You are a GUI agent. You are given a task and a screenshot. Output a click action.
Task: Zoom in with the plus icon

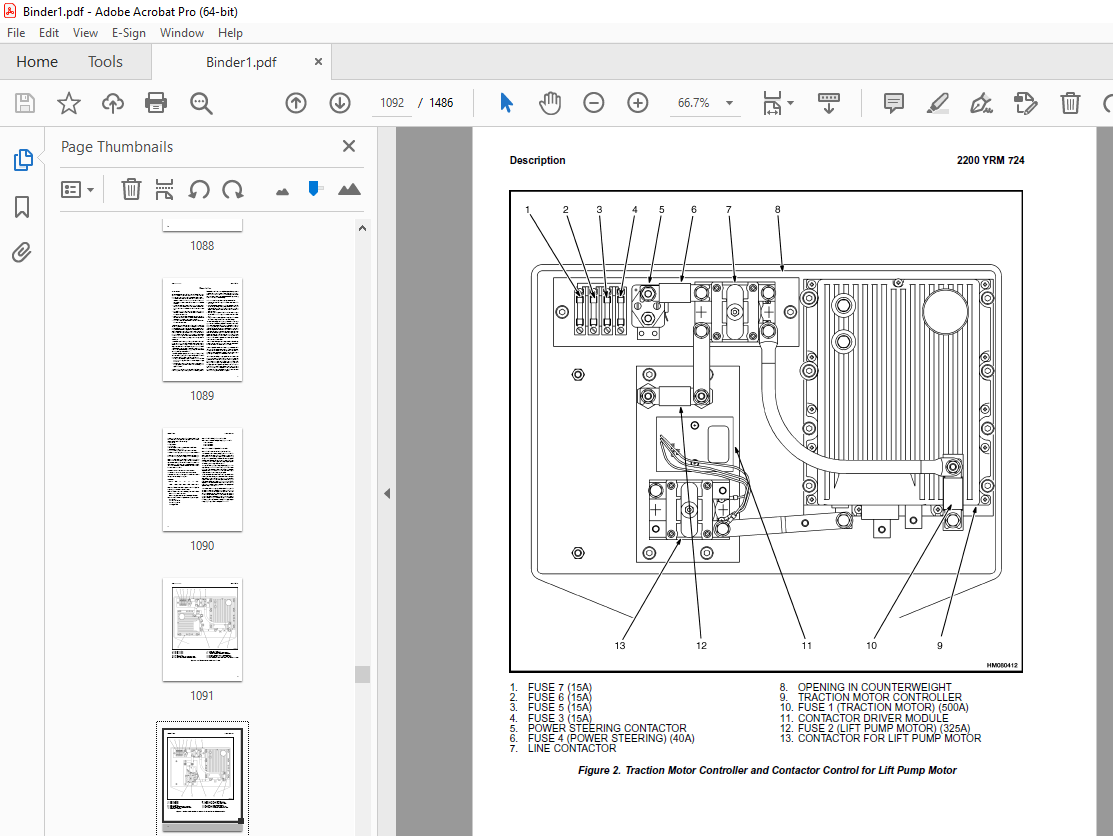pos(637,103)
